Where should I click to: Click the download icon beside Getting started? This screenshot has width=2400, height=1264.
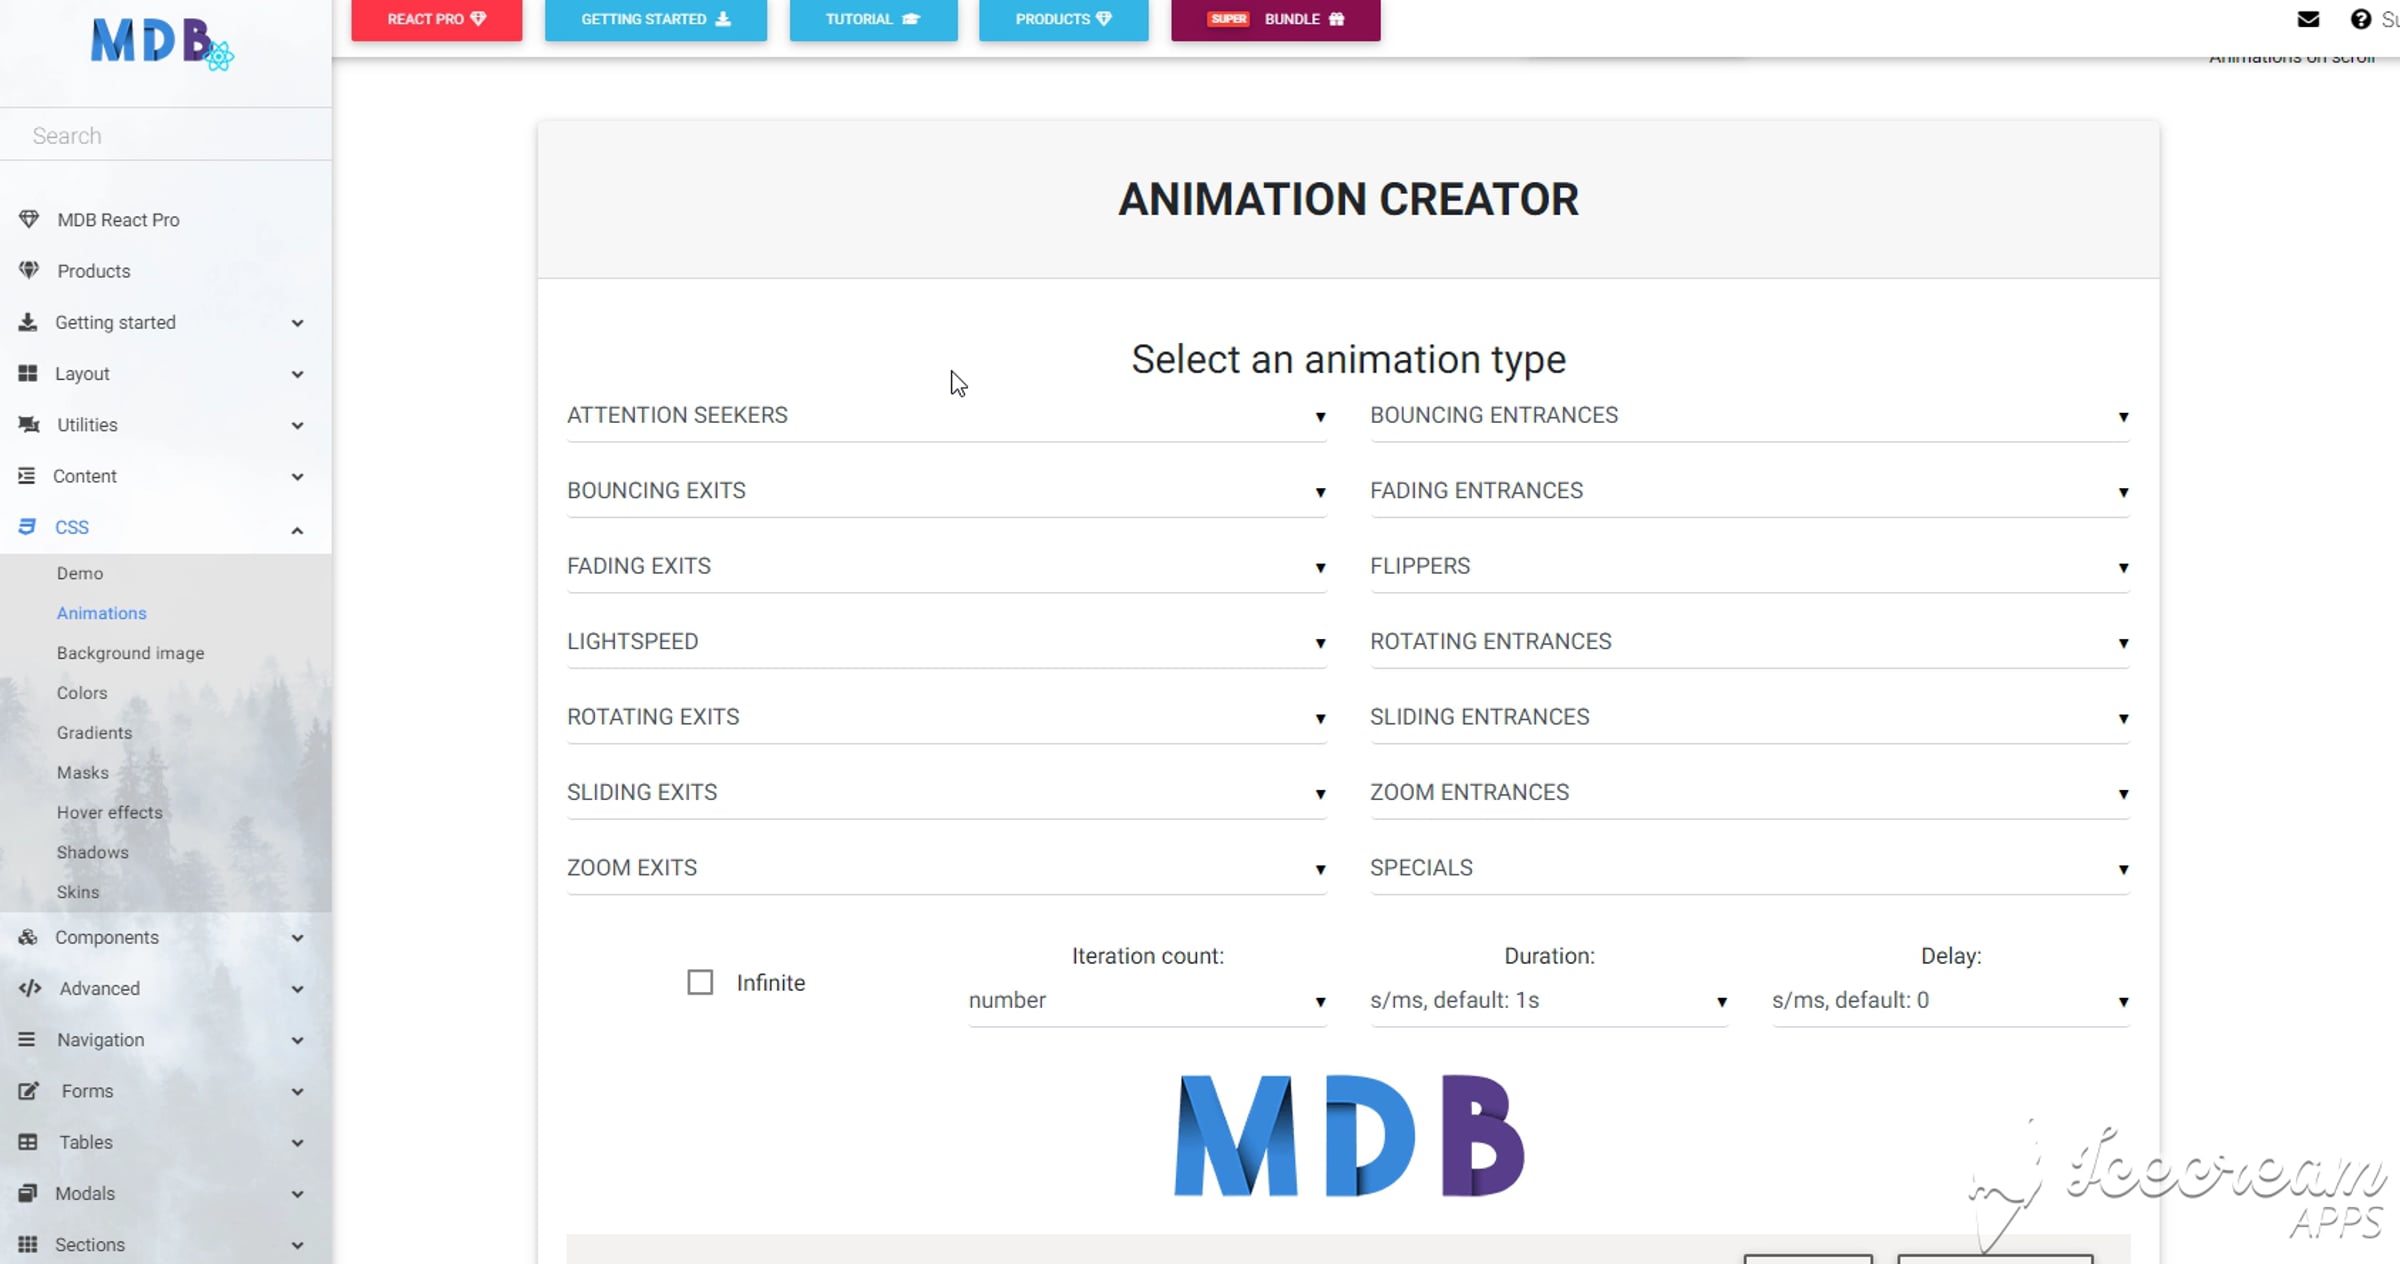pyautogui.click(x=28, y=322)
